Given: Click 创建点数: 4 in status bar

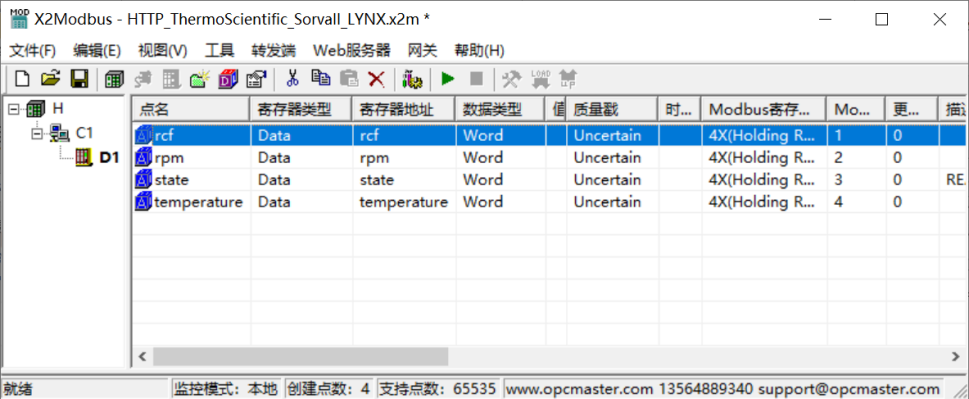Looking at the screenshot, I should point(329,389).
